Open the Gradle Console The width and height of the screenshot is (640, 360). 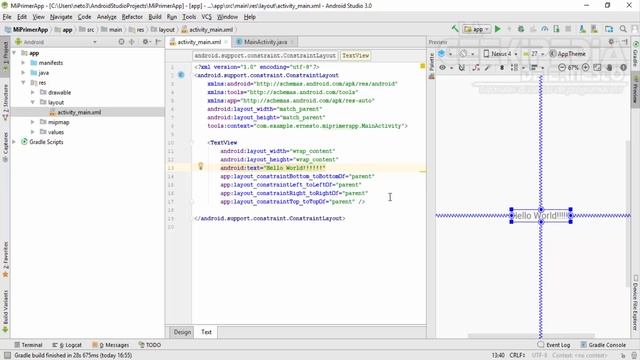(603, 345)
